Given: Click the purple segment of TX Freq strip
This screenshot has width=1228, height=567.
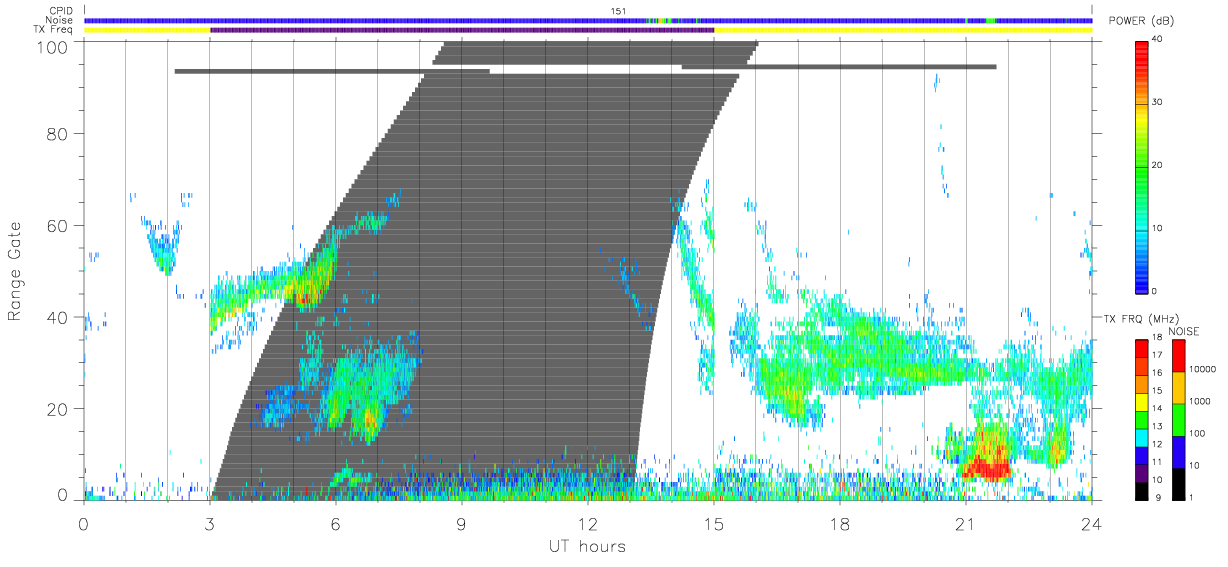Looking at the screenshot, I should click(462, 30).
